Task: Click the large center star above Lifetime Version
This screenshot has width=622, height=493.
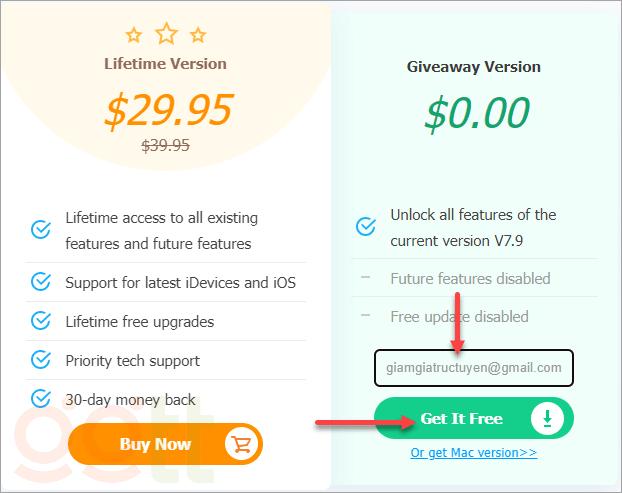Action: (x=166, y=34)
